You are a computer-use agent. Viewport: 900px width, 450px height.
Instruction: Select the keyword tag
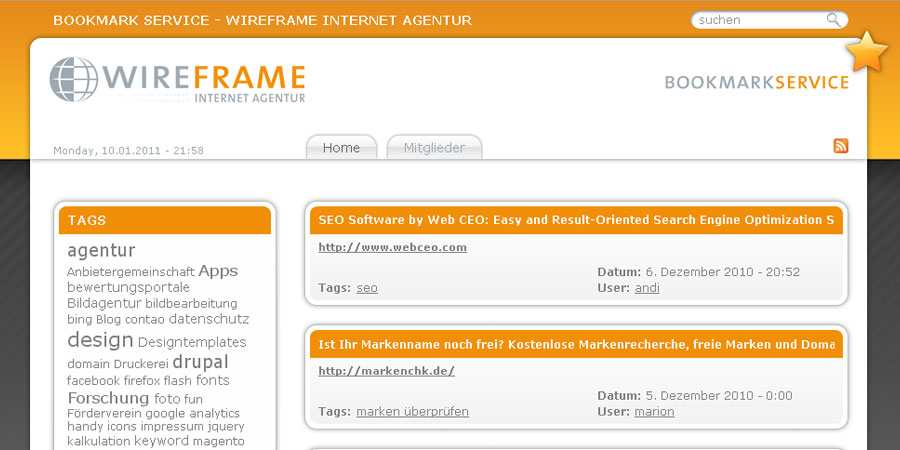click(162, 441)
